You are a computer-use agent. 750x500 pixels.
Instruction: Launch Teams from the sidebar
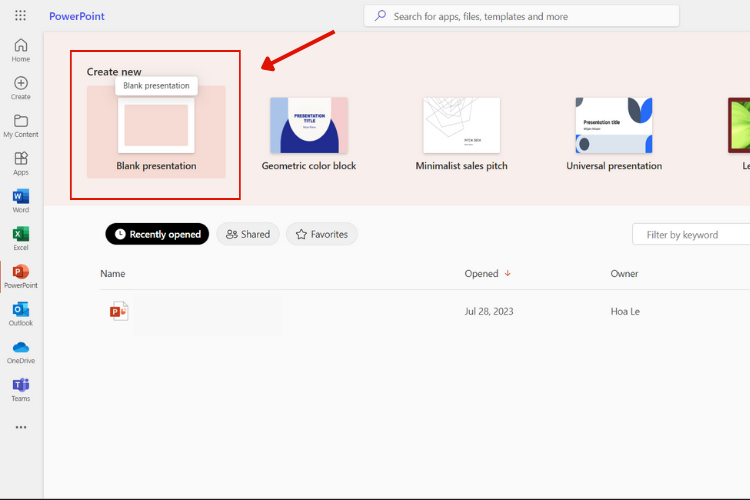(21, 390)
